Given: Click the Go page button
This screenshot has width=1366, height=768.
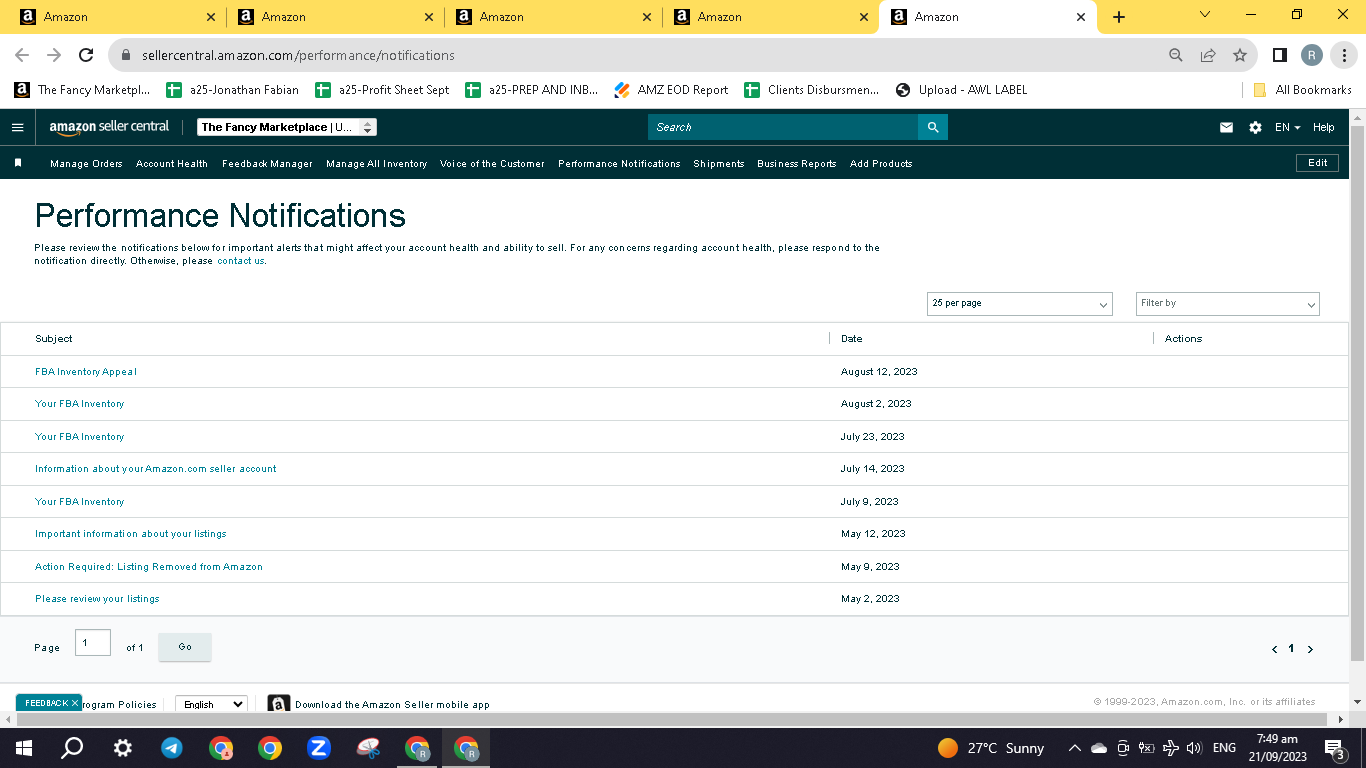Looking at the screenshot, I should pyautogui.click(x=185, y=647).
